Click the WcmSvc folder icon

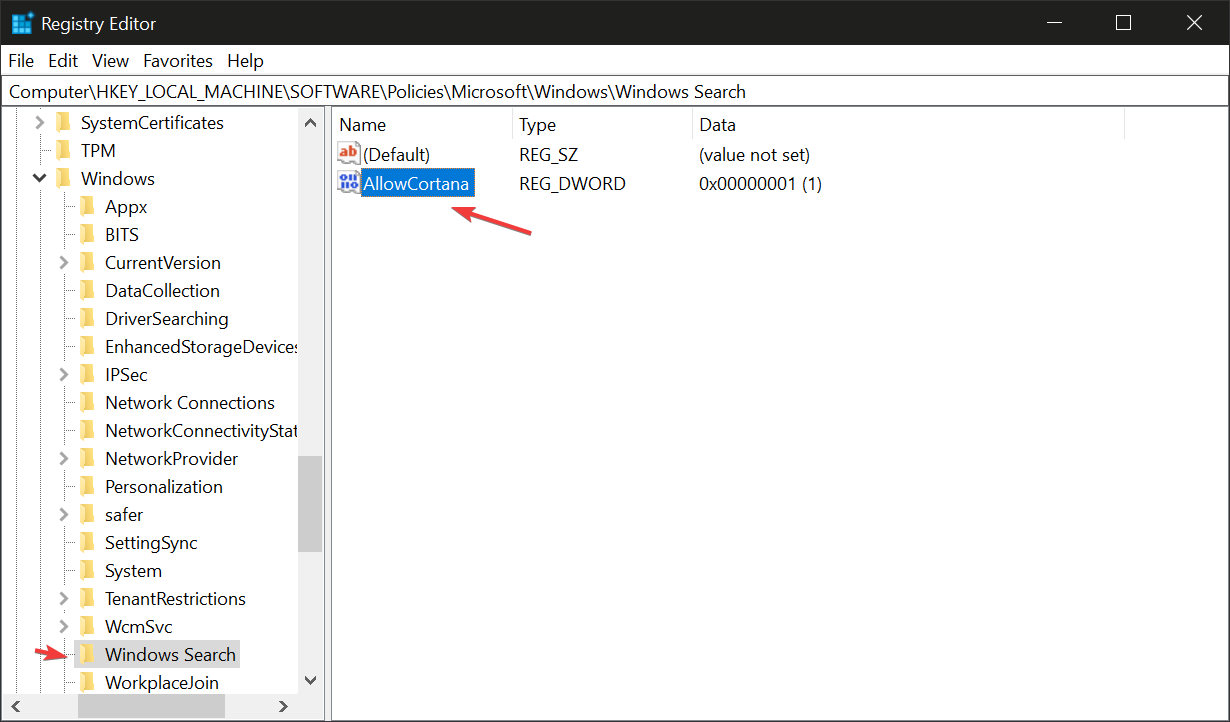click(x=87, y=627)
